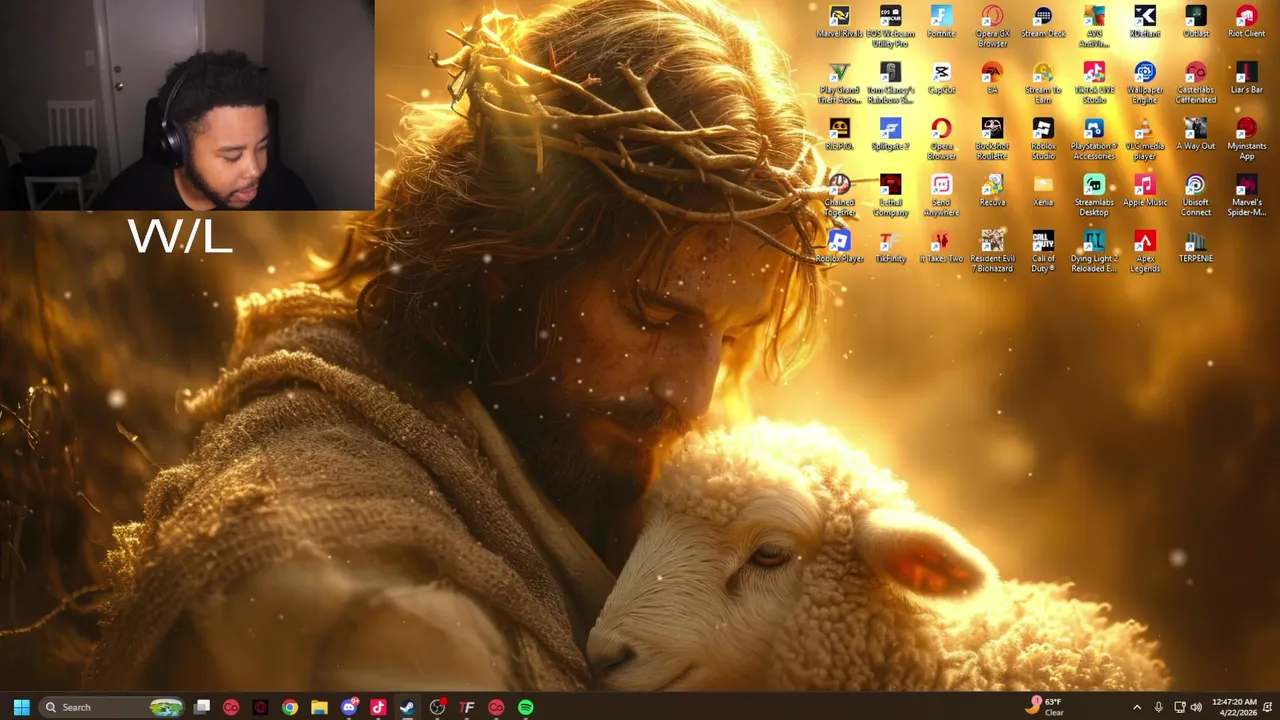
Task: Open the volume speaker tray control
Action: coord(1196,707)
